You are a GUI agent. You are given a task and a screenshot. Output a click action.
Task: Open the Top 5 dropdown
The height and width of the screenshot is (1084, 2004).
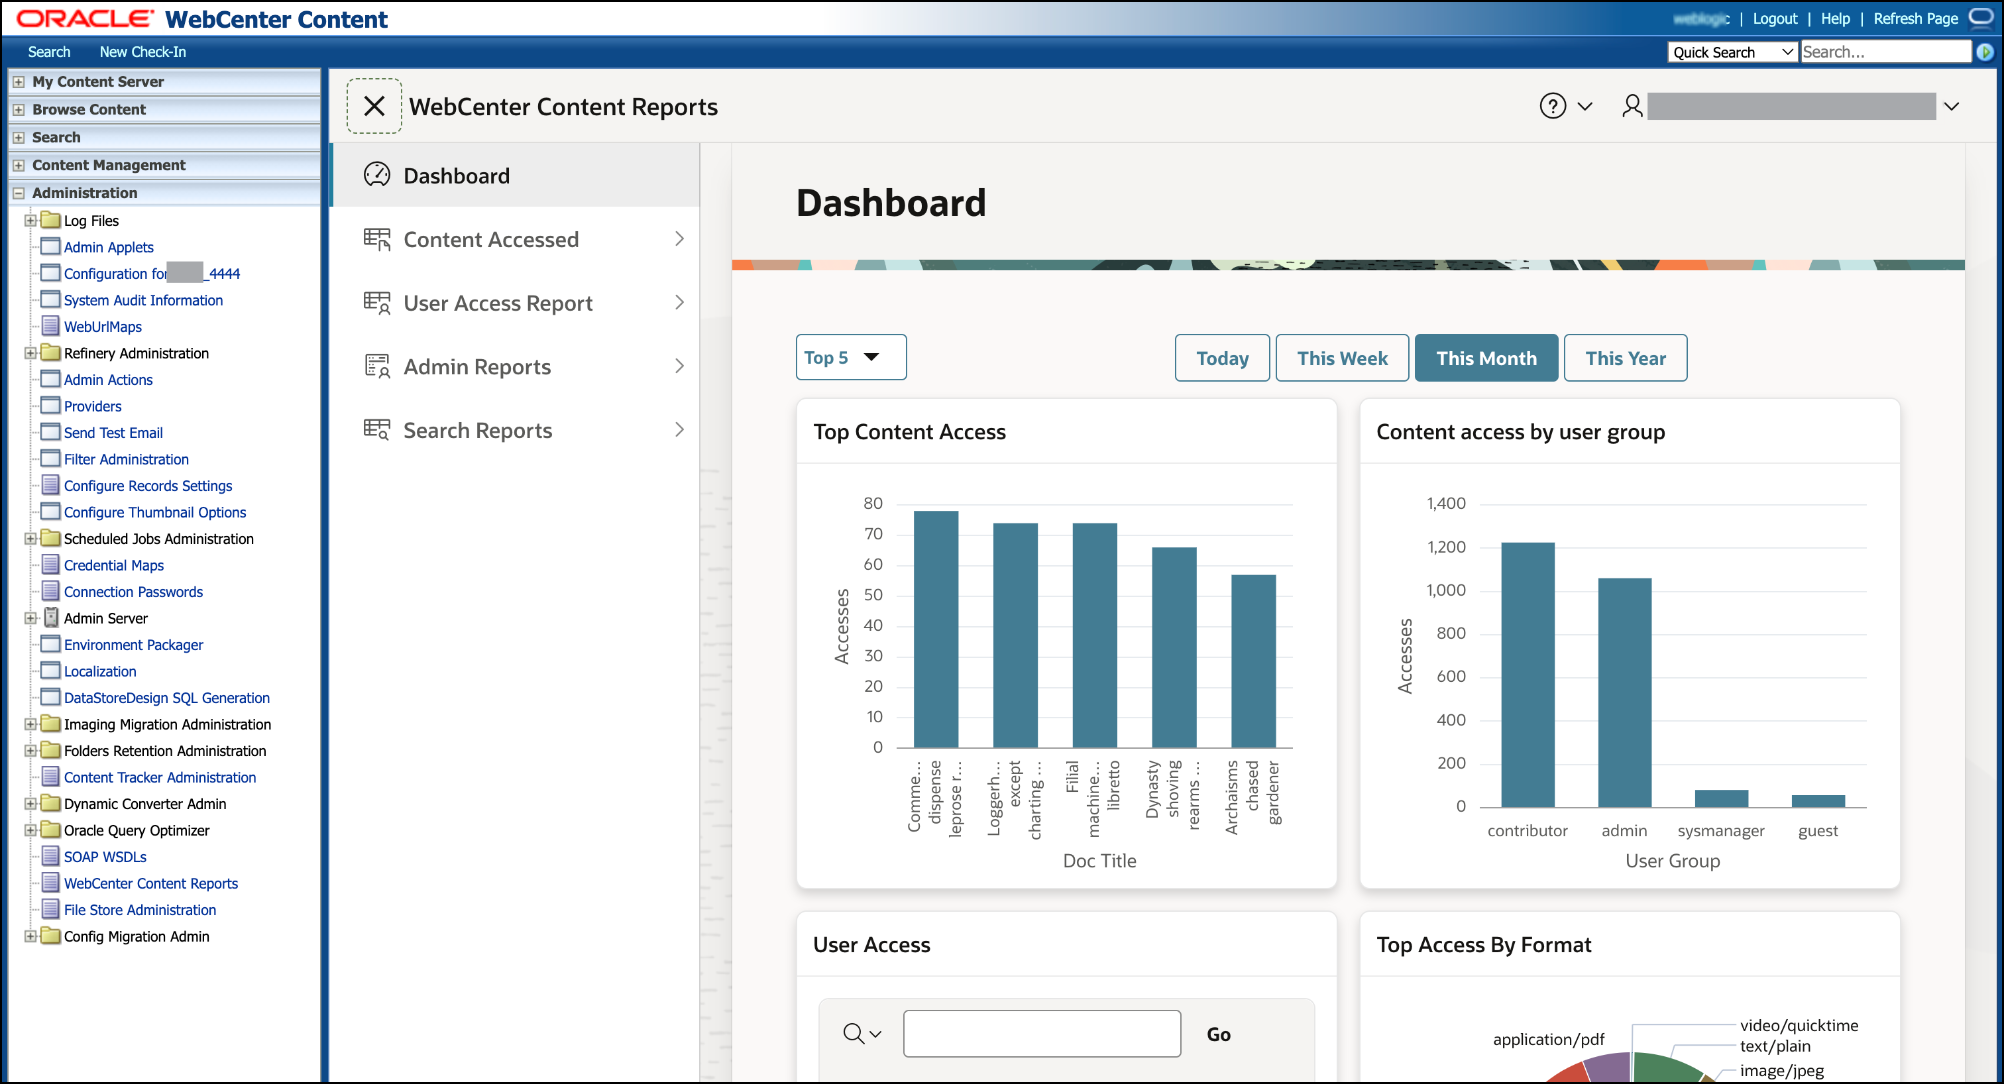point(851,357)
